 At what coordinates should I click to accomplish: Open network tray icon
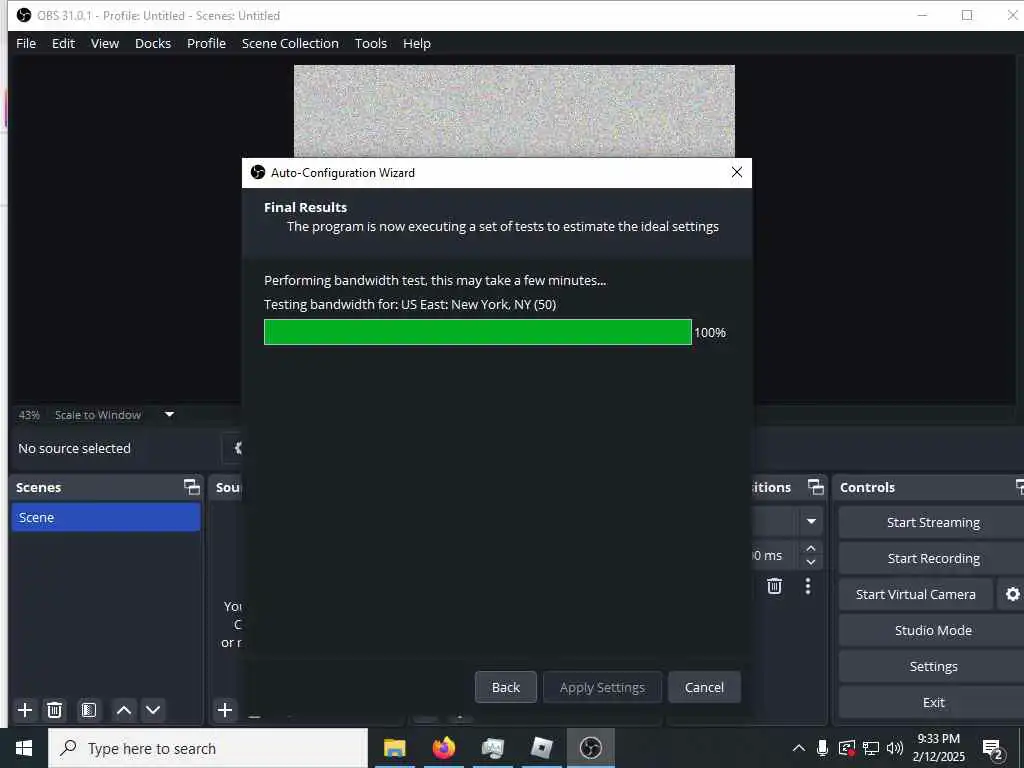(x=871, y=748)
